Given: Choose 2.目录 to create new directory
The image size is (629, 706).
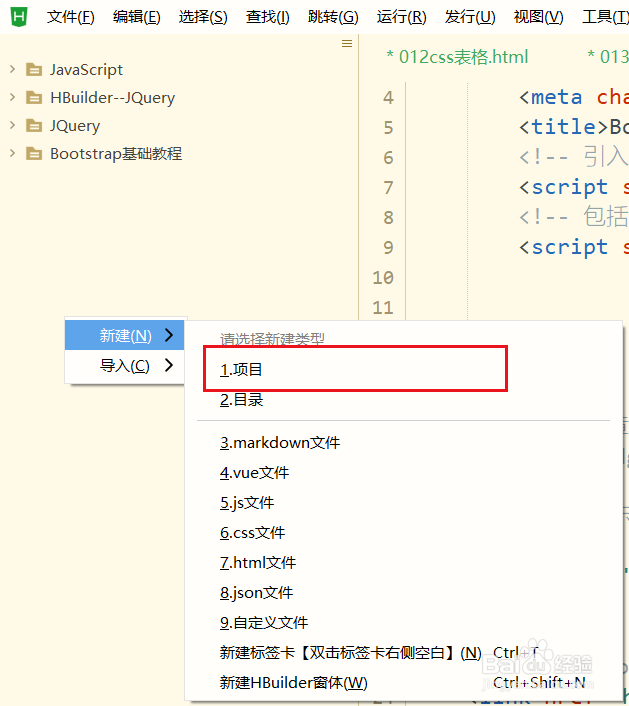Looking at the screenshot, I should pos(241,400).
